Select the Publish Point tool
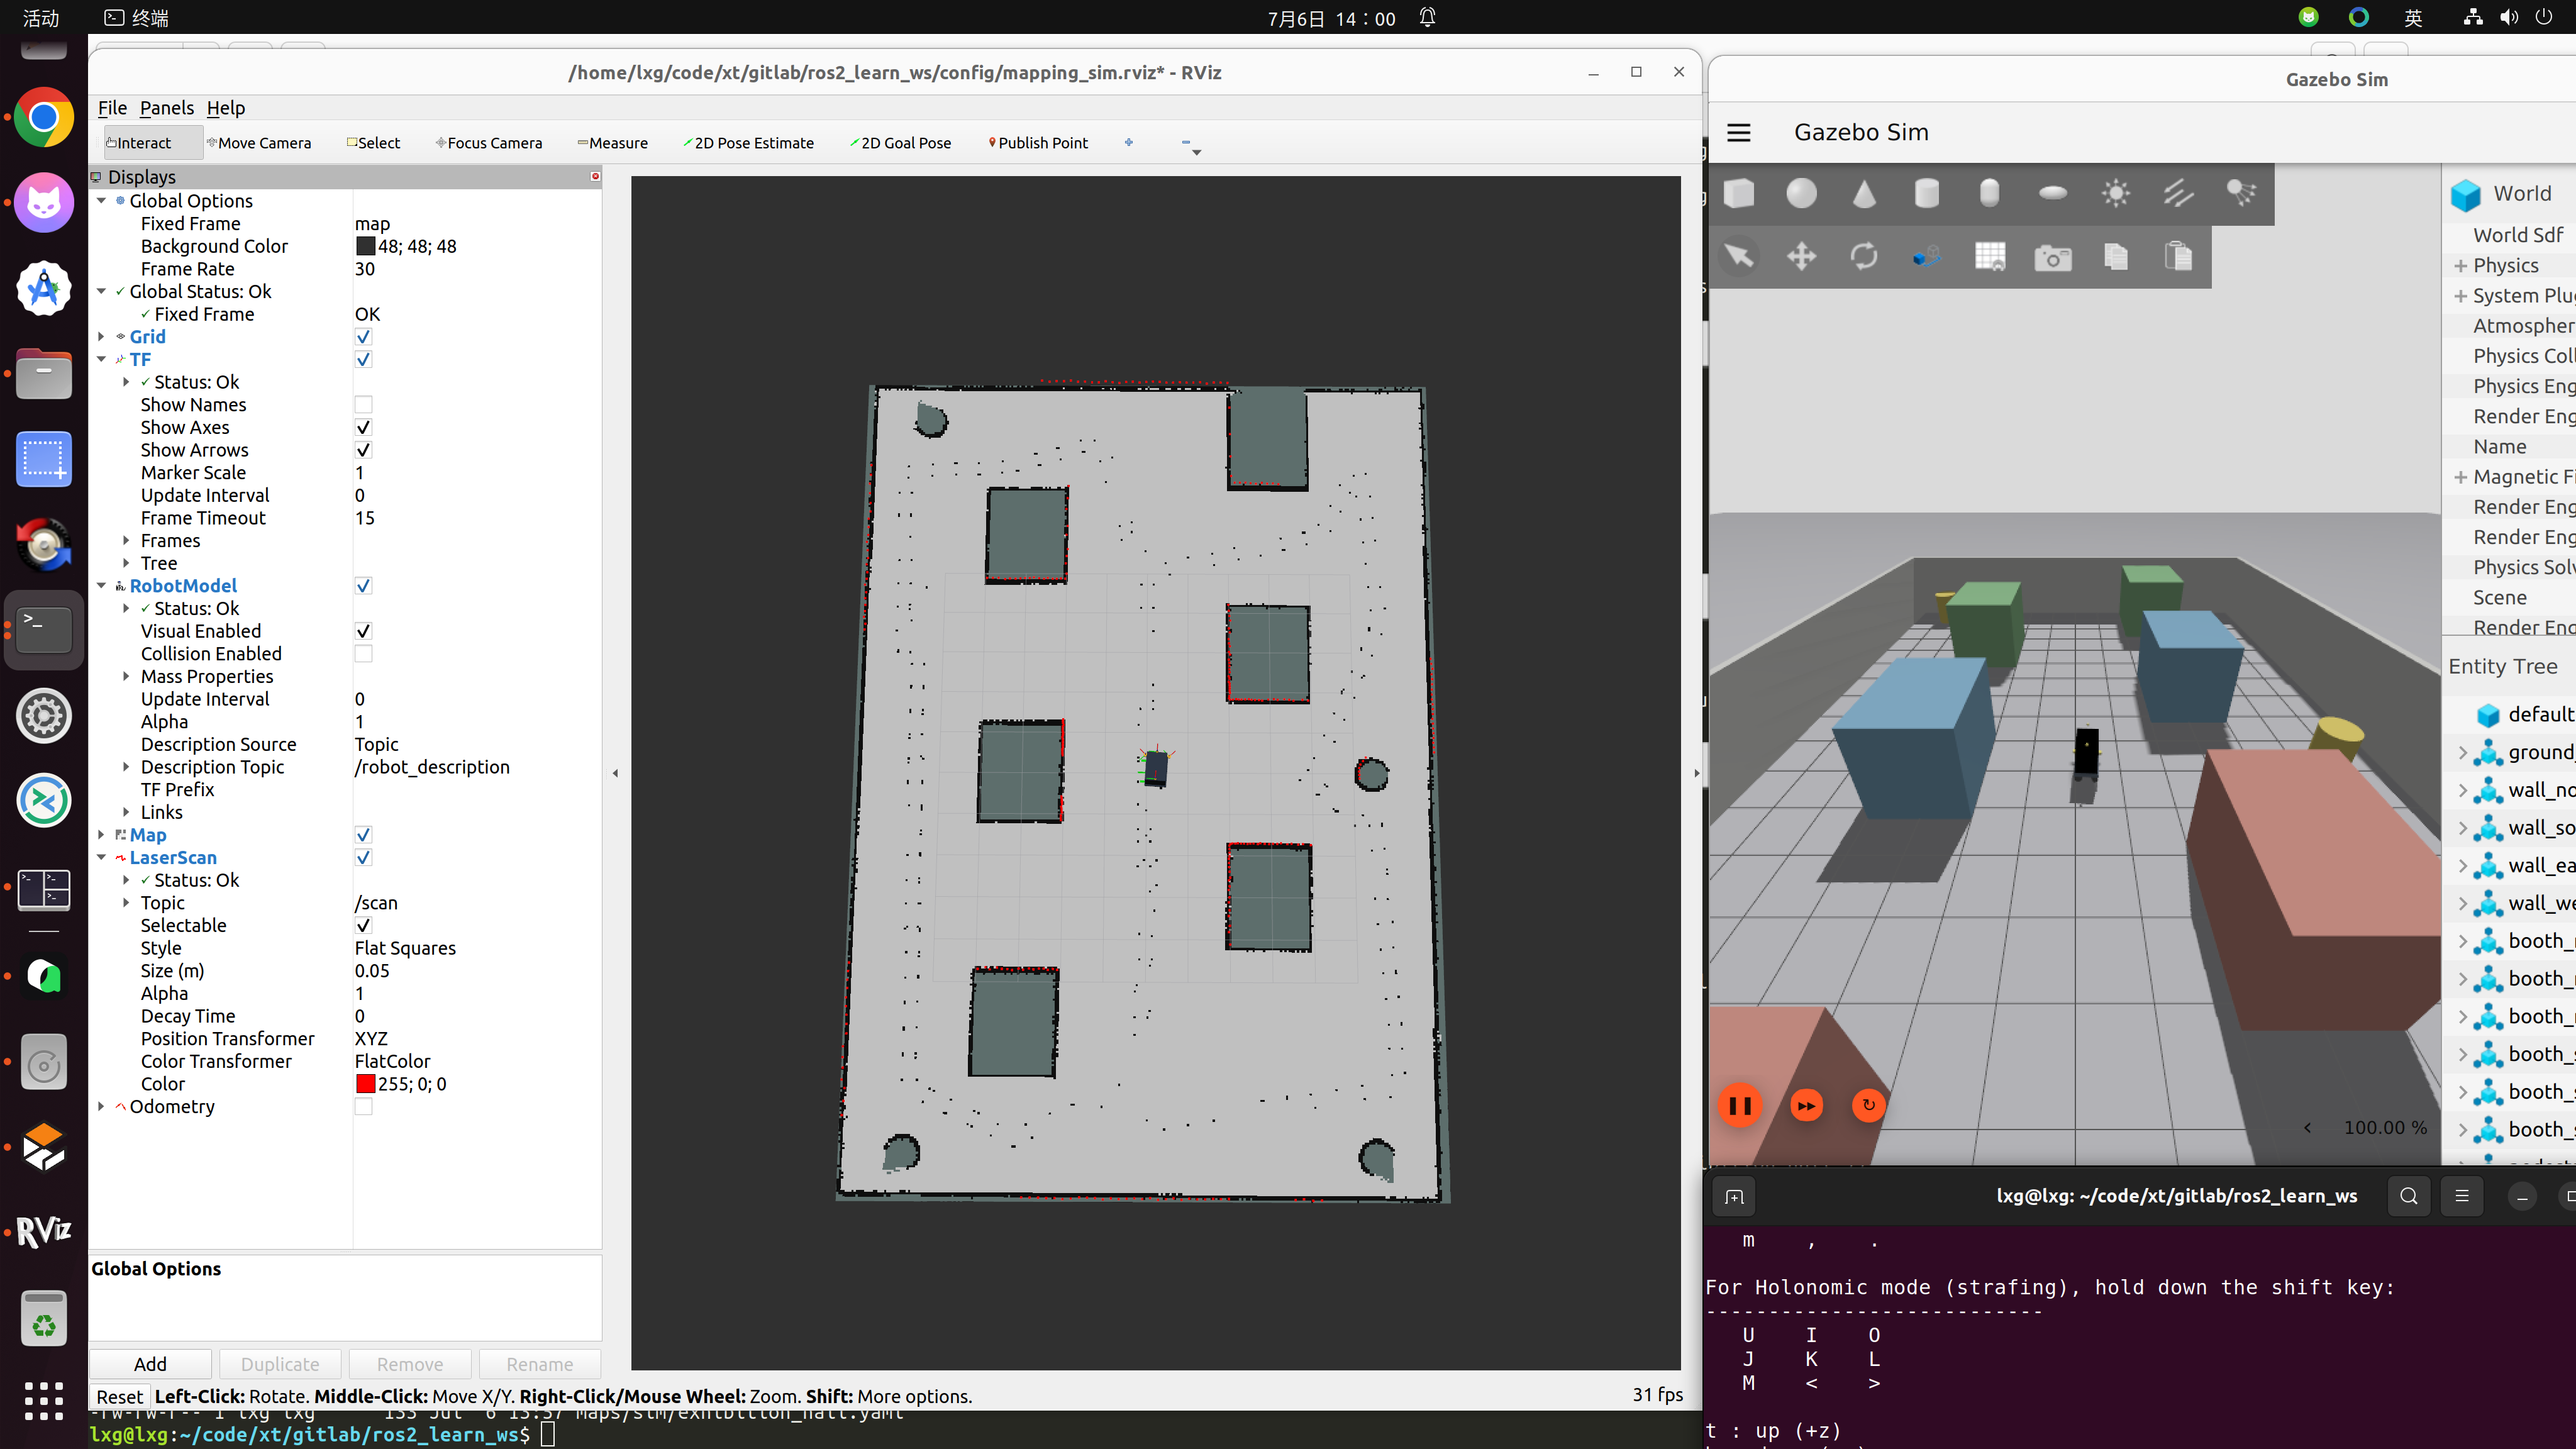 click(1038, 143)
